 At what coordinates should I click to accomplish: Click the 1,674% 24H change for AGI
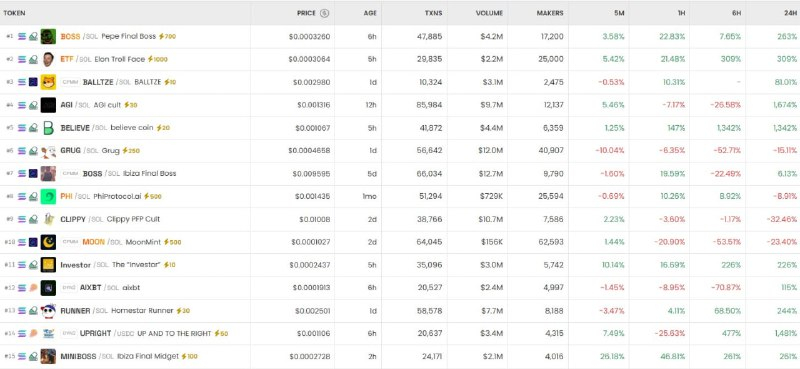[785, 105]
